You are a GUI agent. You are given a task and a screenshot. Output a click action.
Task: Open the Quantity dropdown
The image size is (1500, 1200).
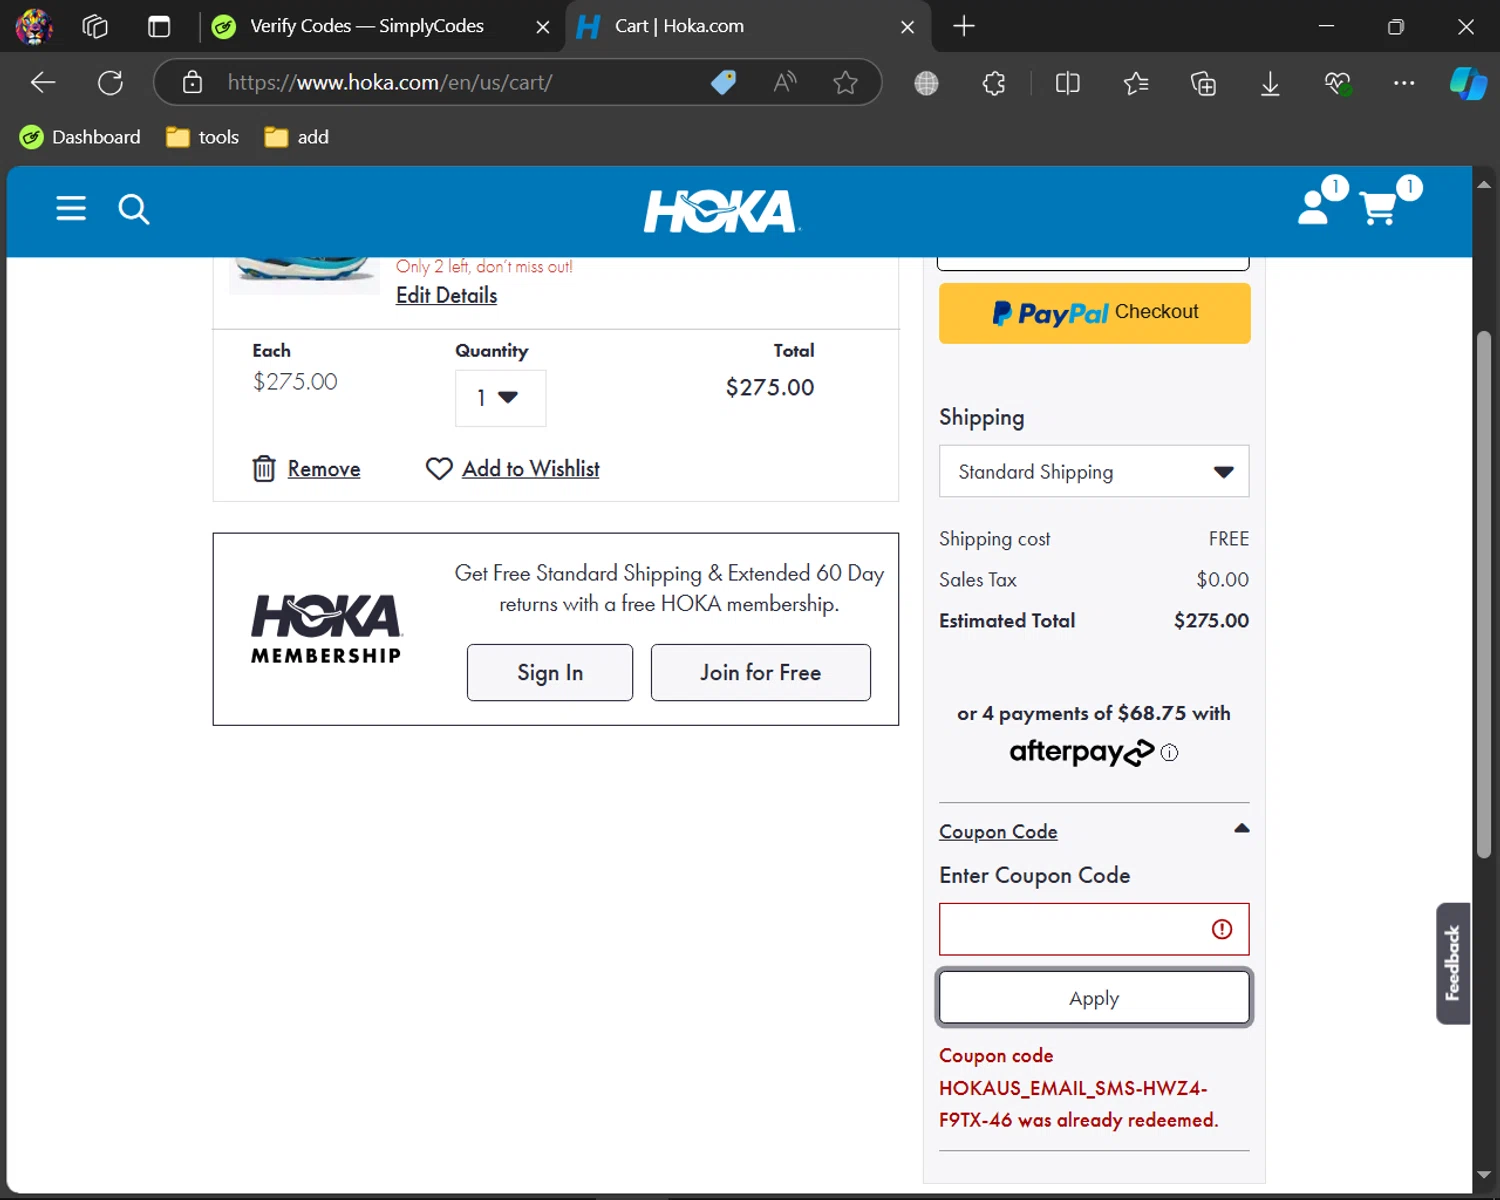(500, 398)
